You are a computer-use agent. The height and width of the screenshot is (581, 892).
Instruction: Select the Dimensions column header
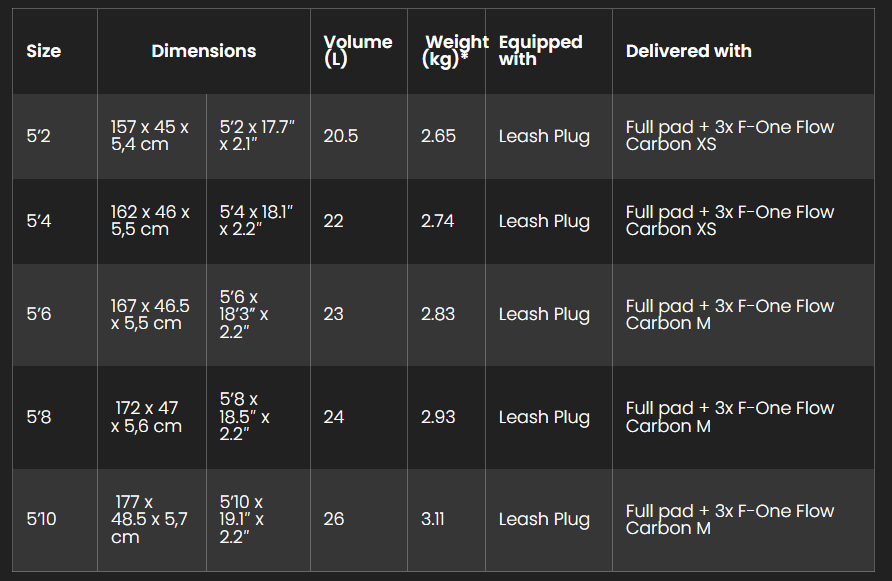pos(204,51)
